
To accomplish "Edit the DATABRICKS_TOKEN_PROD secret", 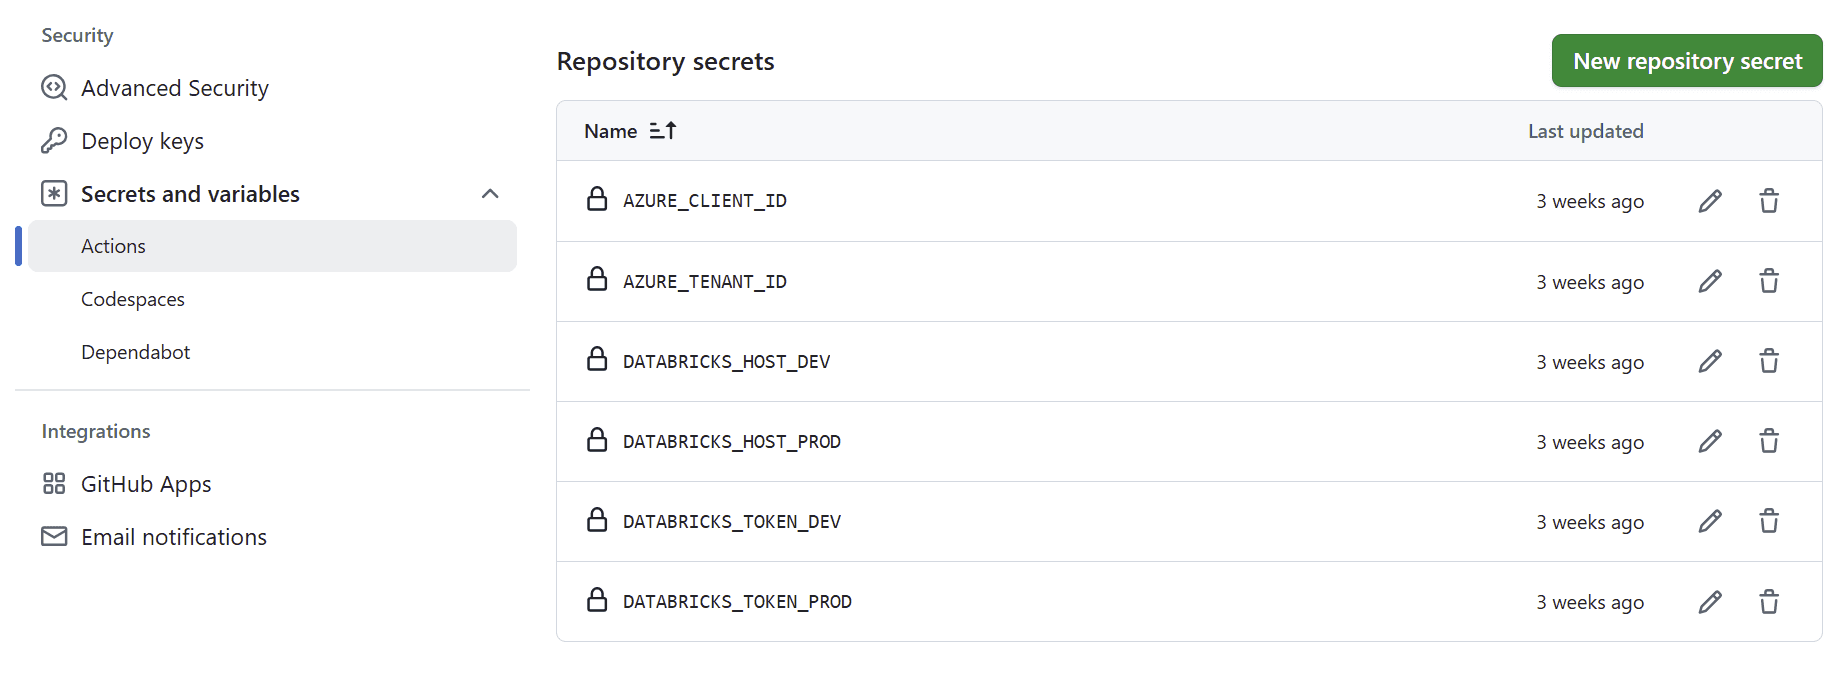I will [x=1710, y=601].
